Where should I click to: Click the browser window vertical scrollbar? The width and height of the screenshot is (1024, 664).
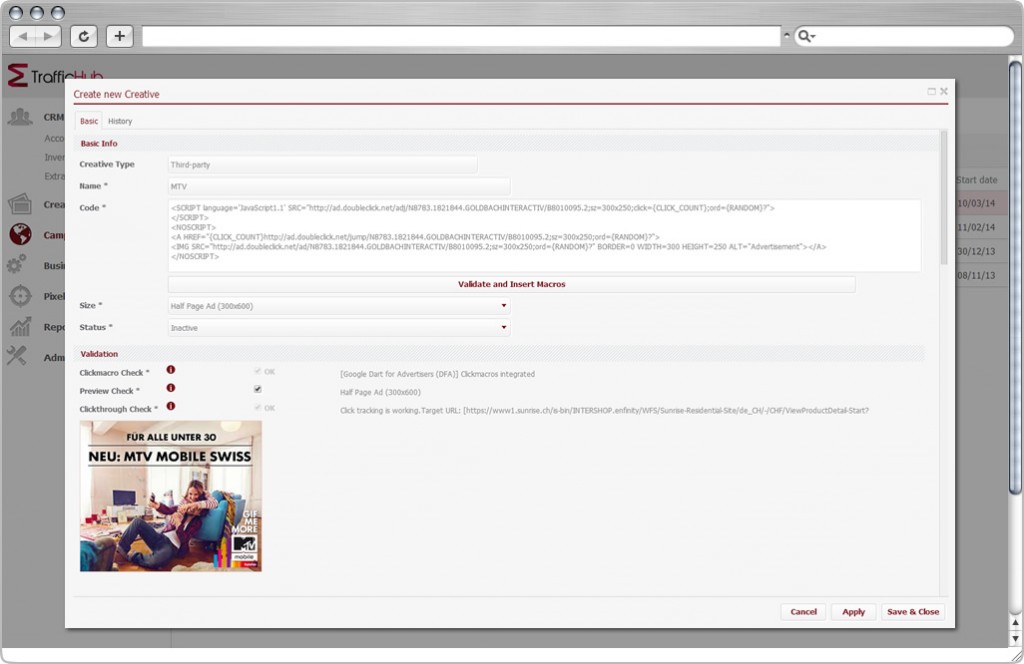[1015, 277]
